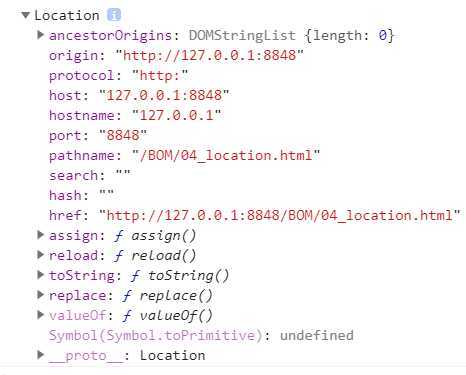The width and height of the screenshot is (466, 375).
Task: Expand the replace function arrow
Action: pyautogui.click(x=40, y=295)
